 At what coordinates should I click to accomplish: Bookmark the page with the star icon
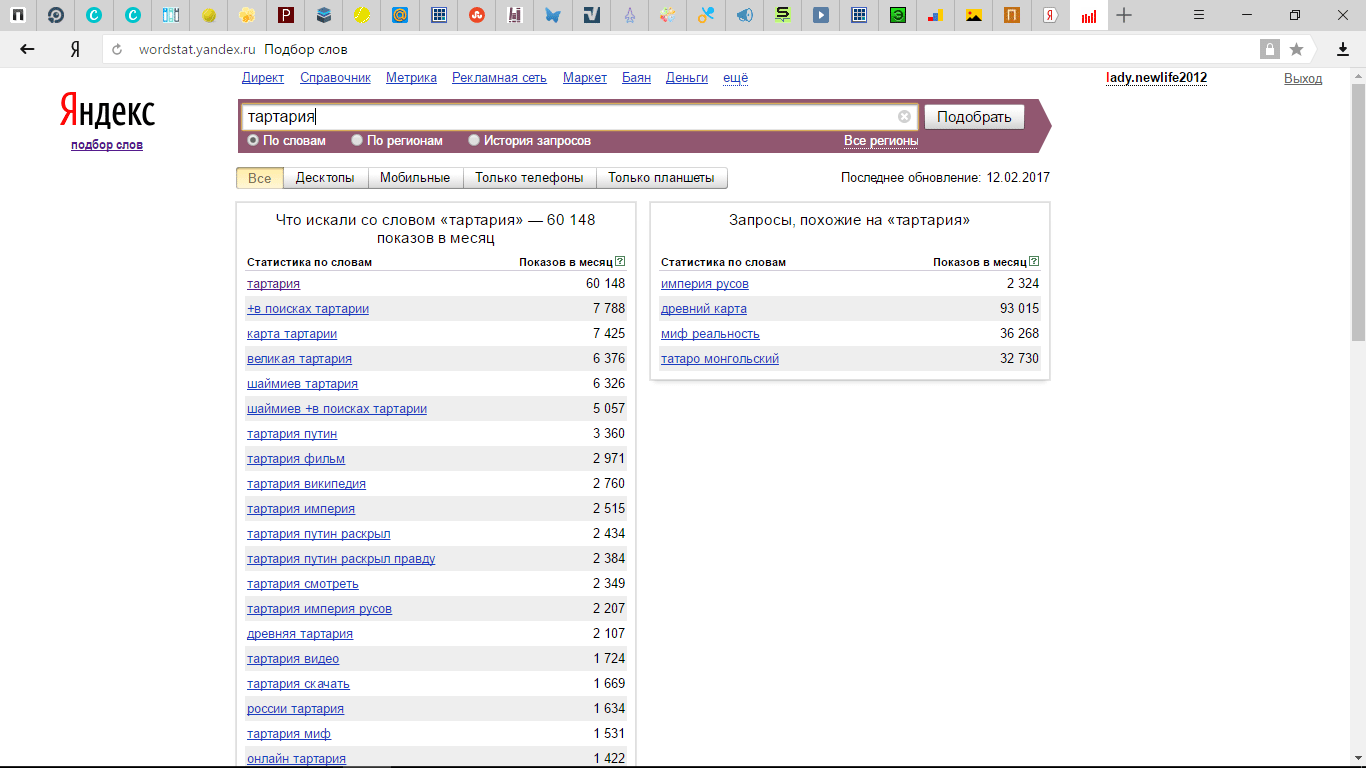[1296, 49]
